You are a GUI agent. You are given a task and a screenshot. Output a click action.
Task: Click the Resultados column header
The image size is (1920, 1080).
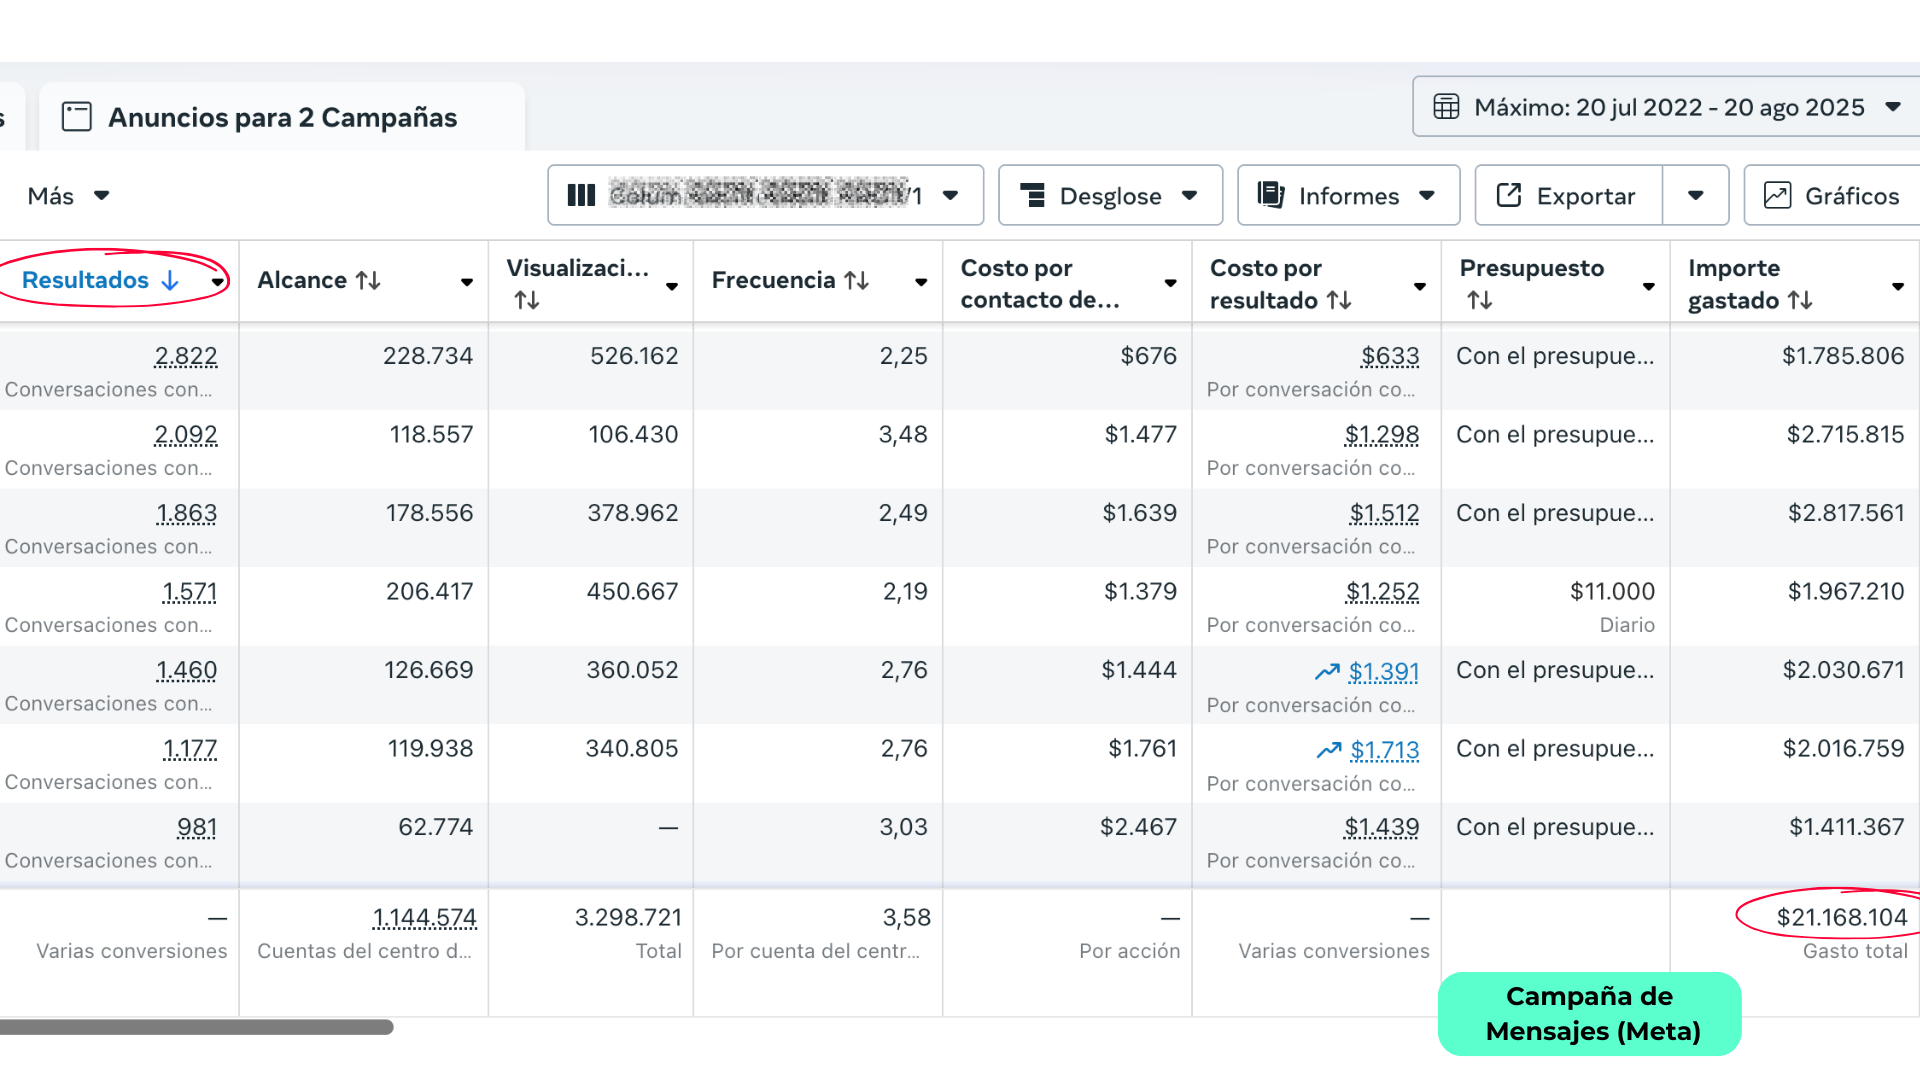click(86, 280)
